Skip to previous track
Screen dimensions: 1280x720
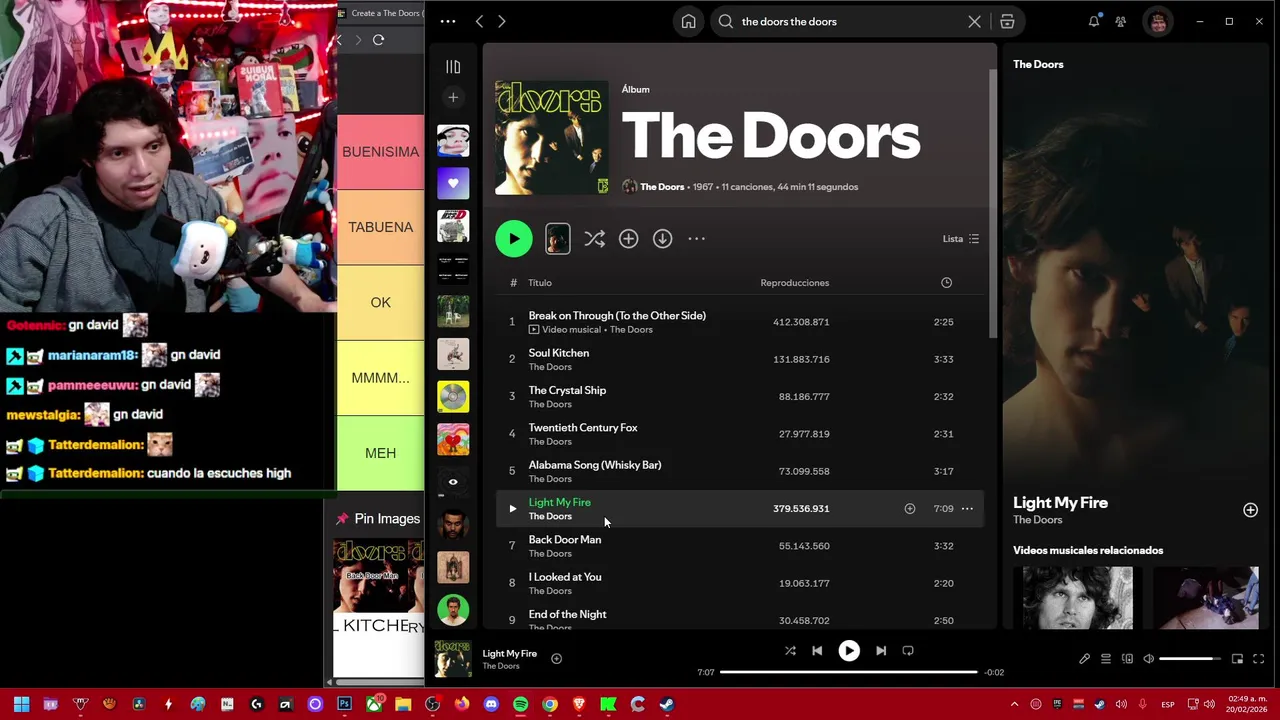817,651
